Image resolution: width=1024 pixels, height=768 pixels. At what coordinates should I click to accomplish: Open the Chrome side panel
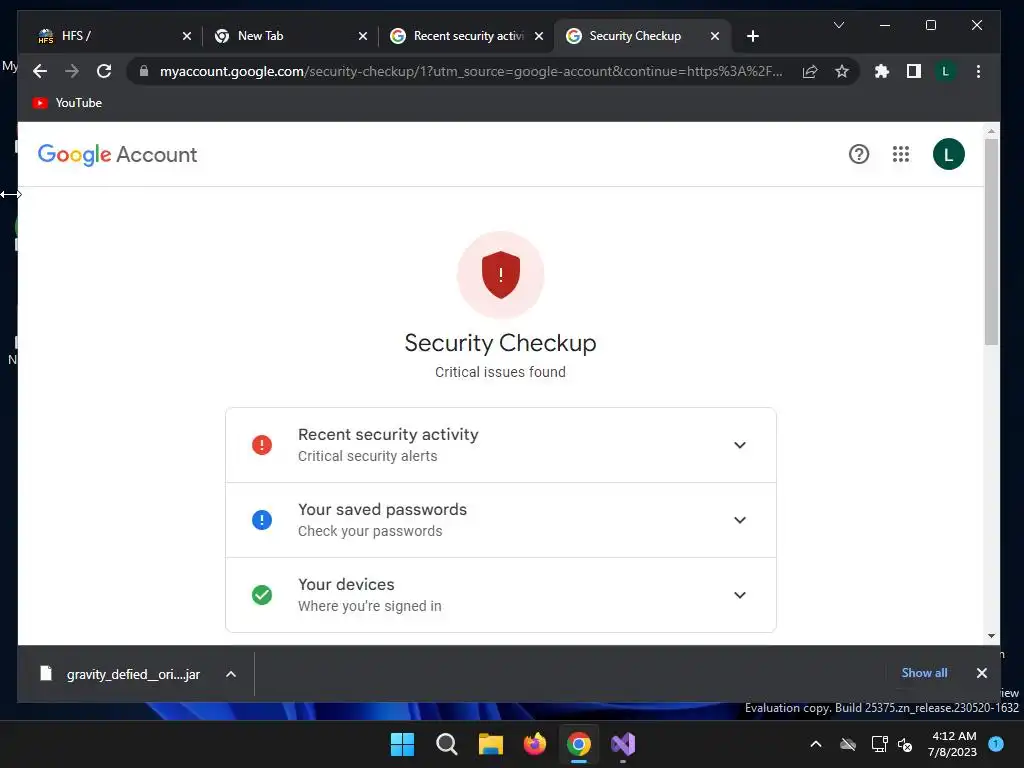click(x=914, y=71)
